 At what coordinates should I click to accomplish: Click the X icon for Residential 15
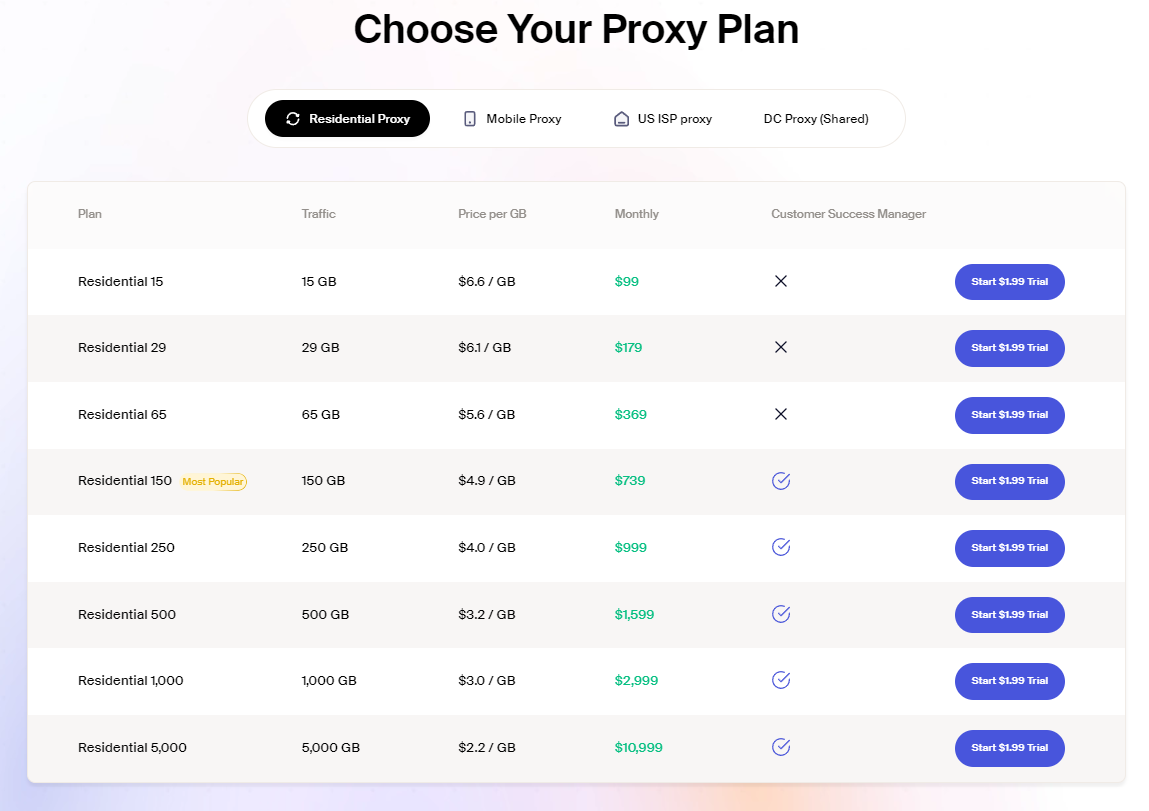click(x=781, y=282)
